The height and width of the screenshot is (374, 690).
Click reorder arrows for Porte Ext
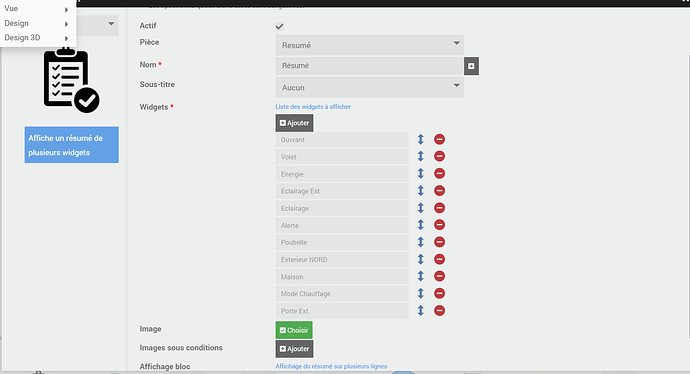coord(421,311)
